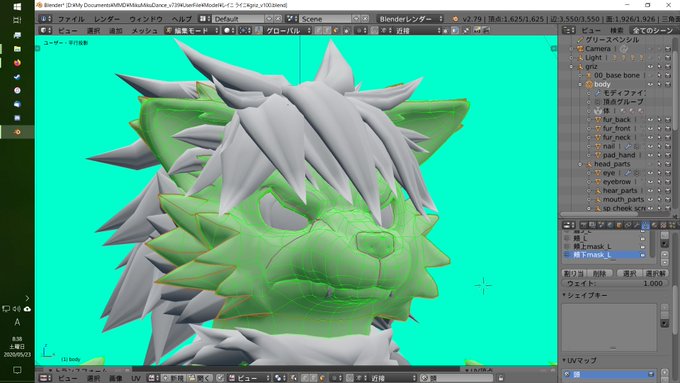The height and width of the screenshot is (383, 680).
Task: Click the 選択解 deselect button
Action: pyautogui.click(x=655, y=273)
